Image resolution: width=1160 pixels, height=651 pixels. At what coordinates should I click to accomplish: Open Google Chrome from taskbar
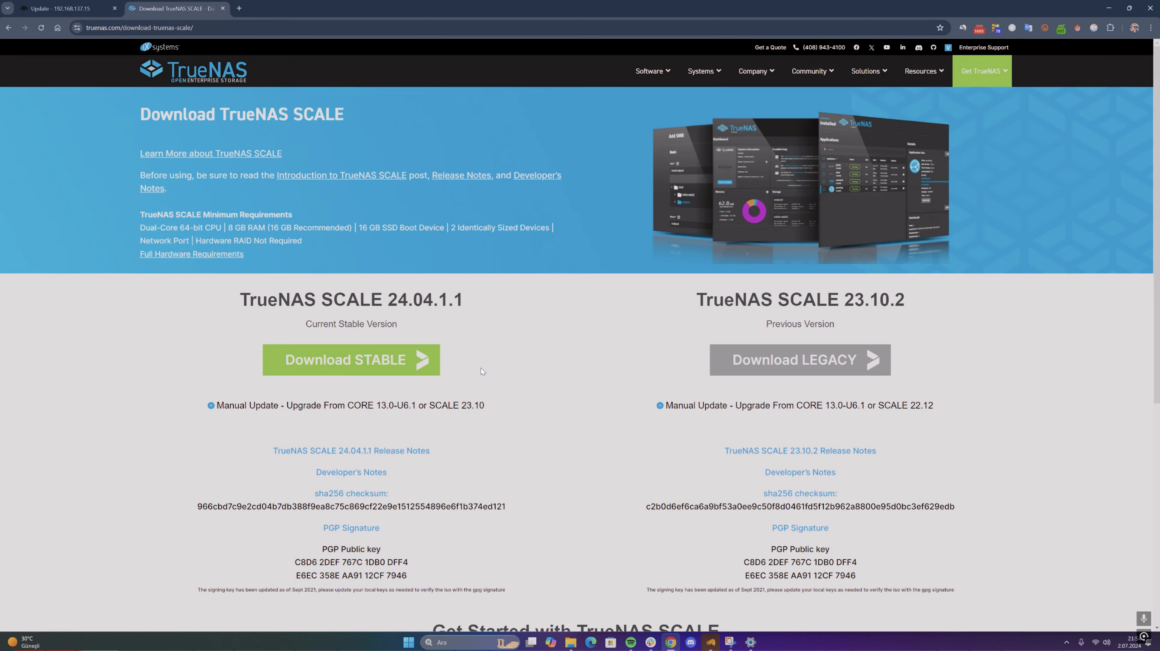[x=670, y=642]
